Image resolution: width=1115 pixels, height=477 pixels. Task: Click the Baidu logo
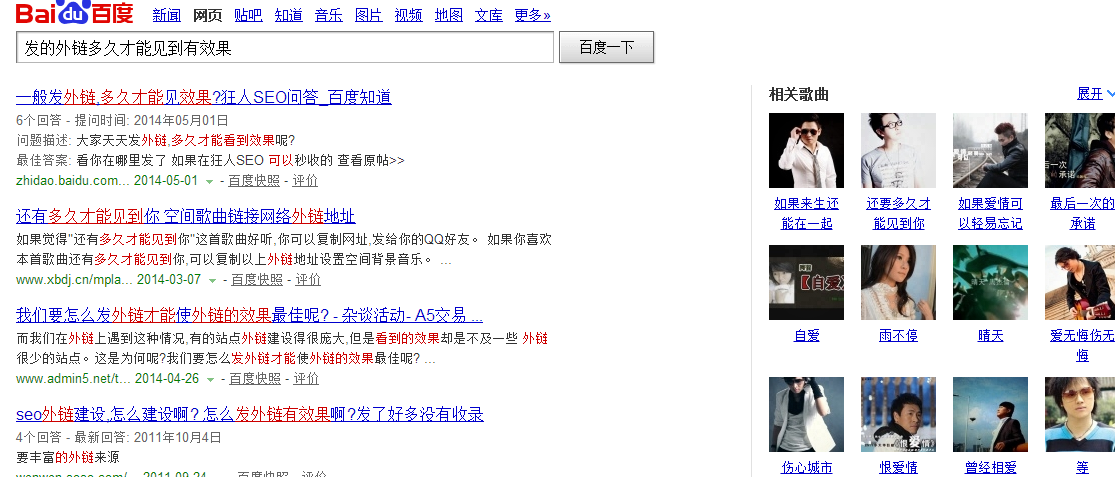[74, 14]
